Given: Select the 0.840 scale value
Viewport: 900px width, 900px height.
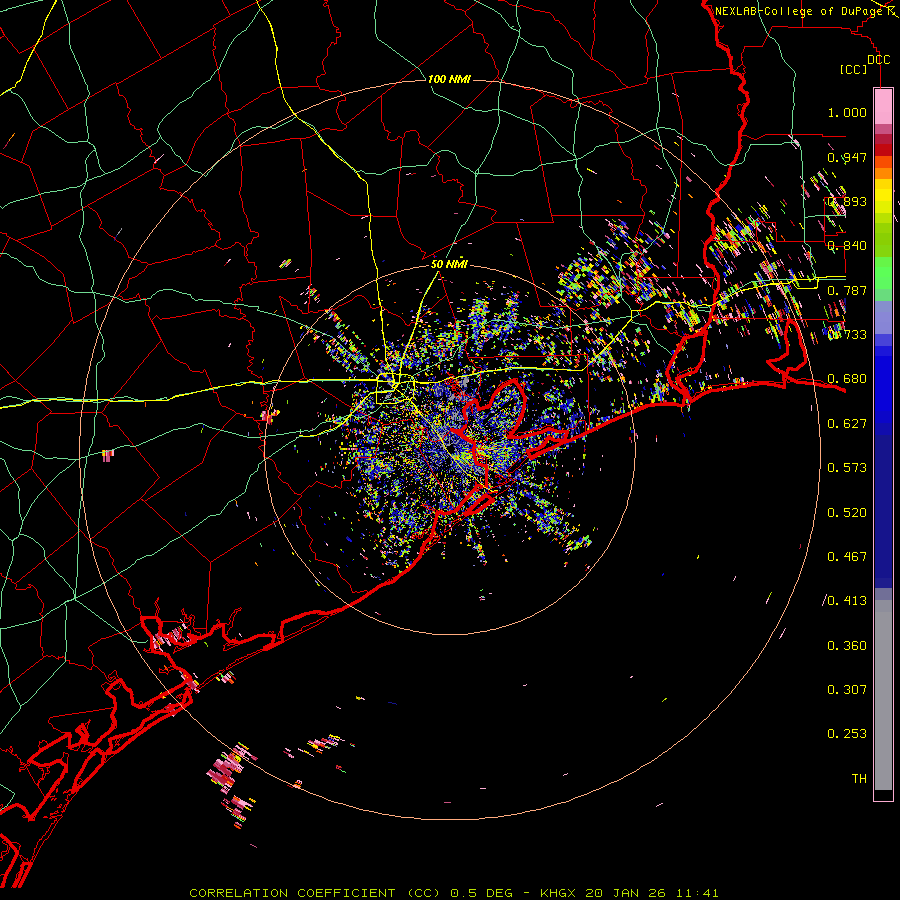Looking at the screenshot, I should [847, 246].
